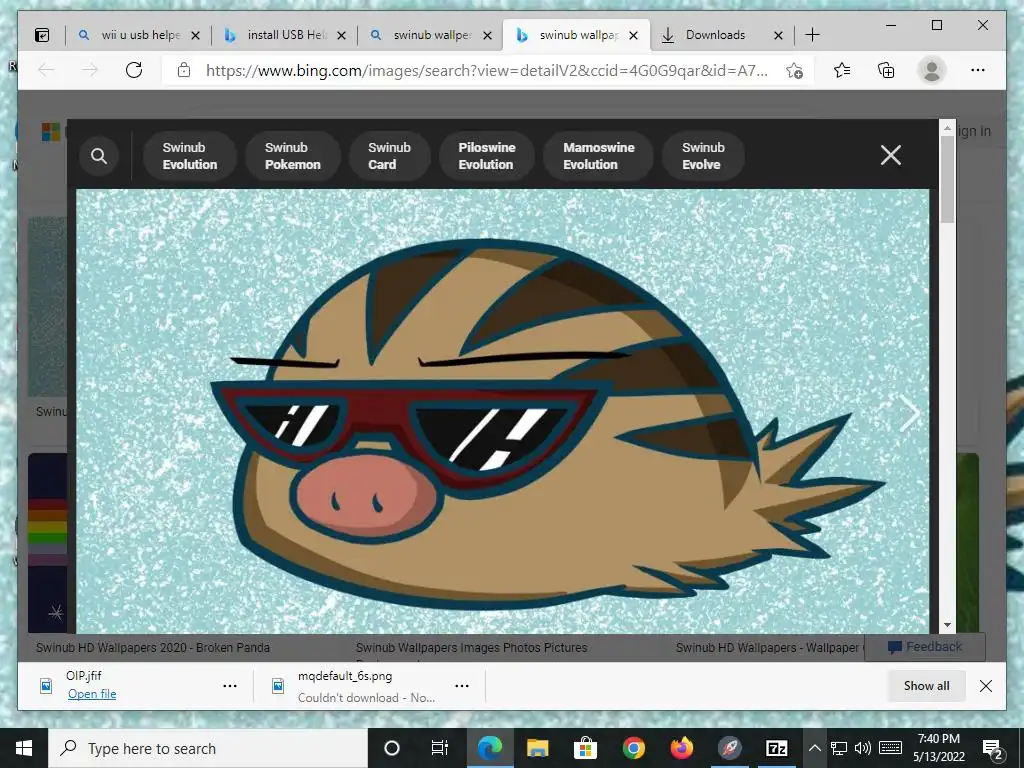Open 7-Zip on taskbar

[x=777, y=748]
